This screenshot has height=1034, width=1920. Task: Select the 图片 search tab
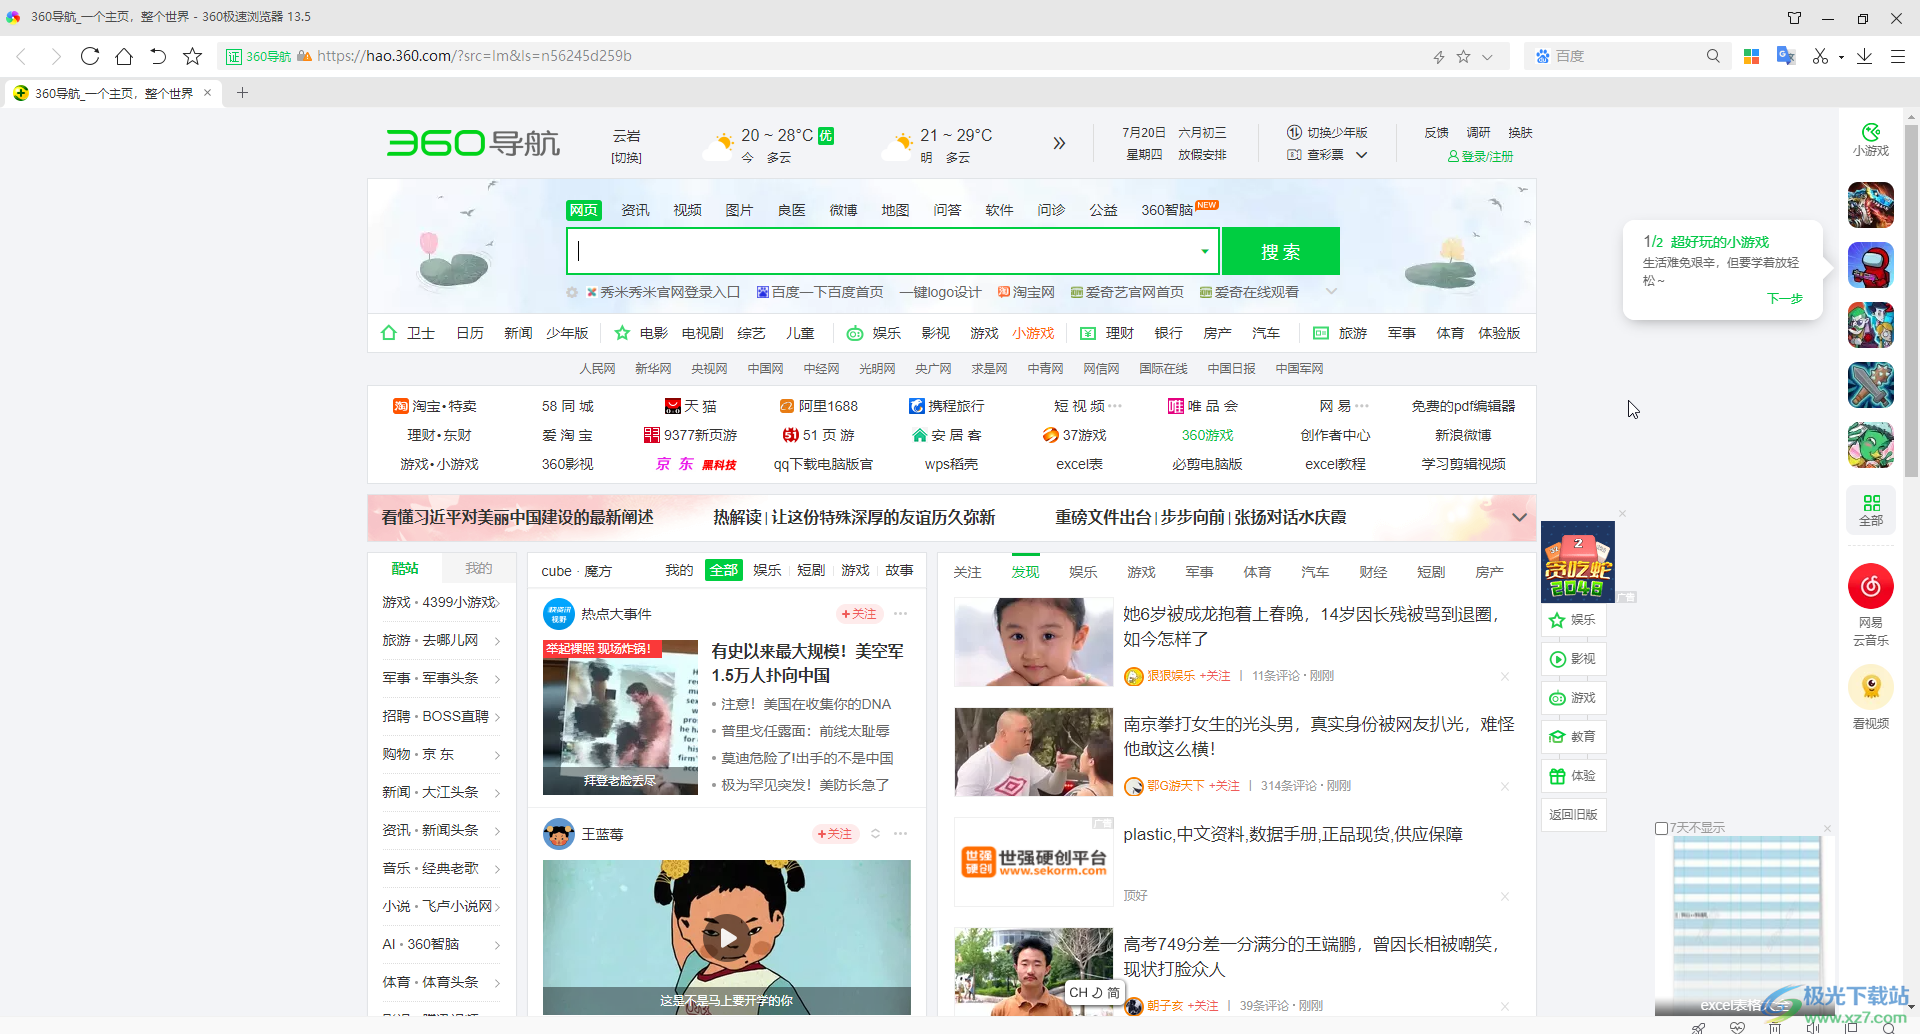(x=739, y=210)
